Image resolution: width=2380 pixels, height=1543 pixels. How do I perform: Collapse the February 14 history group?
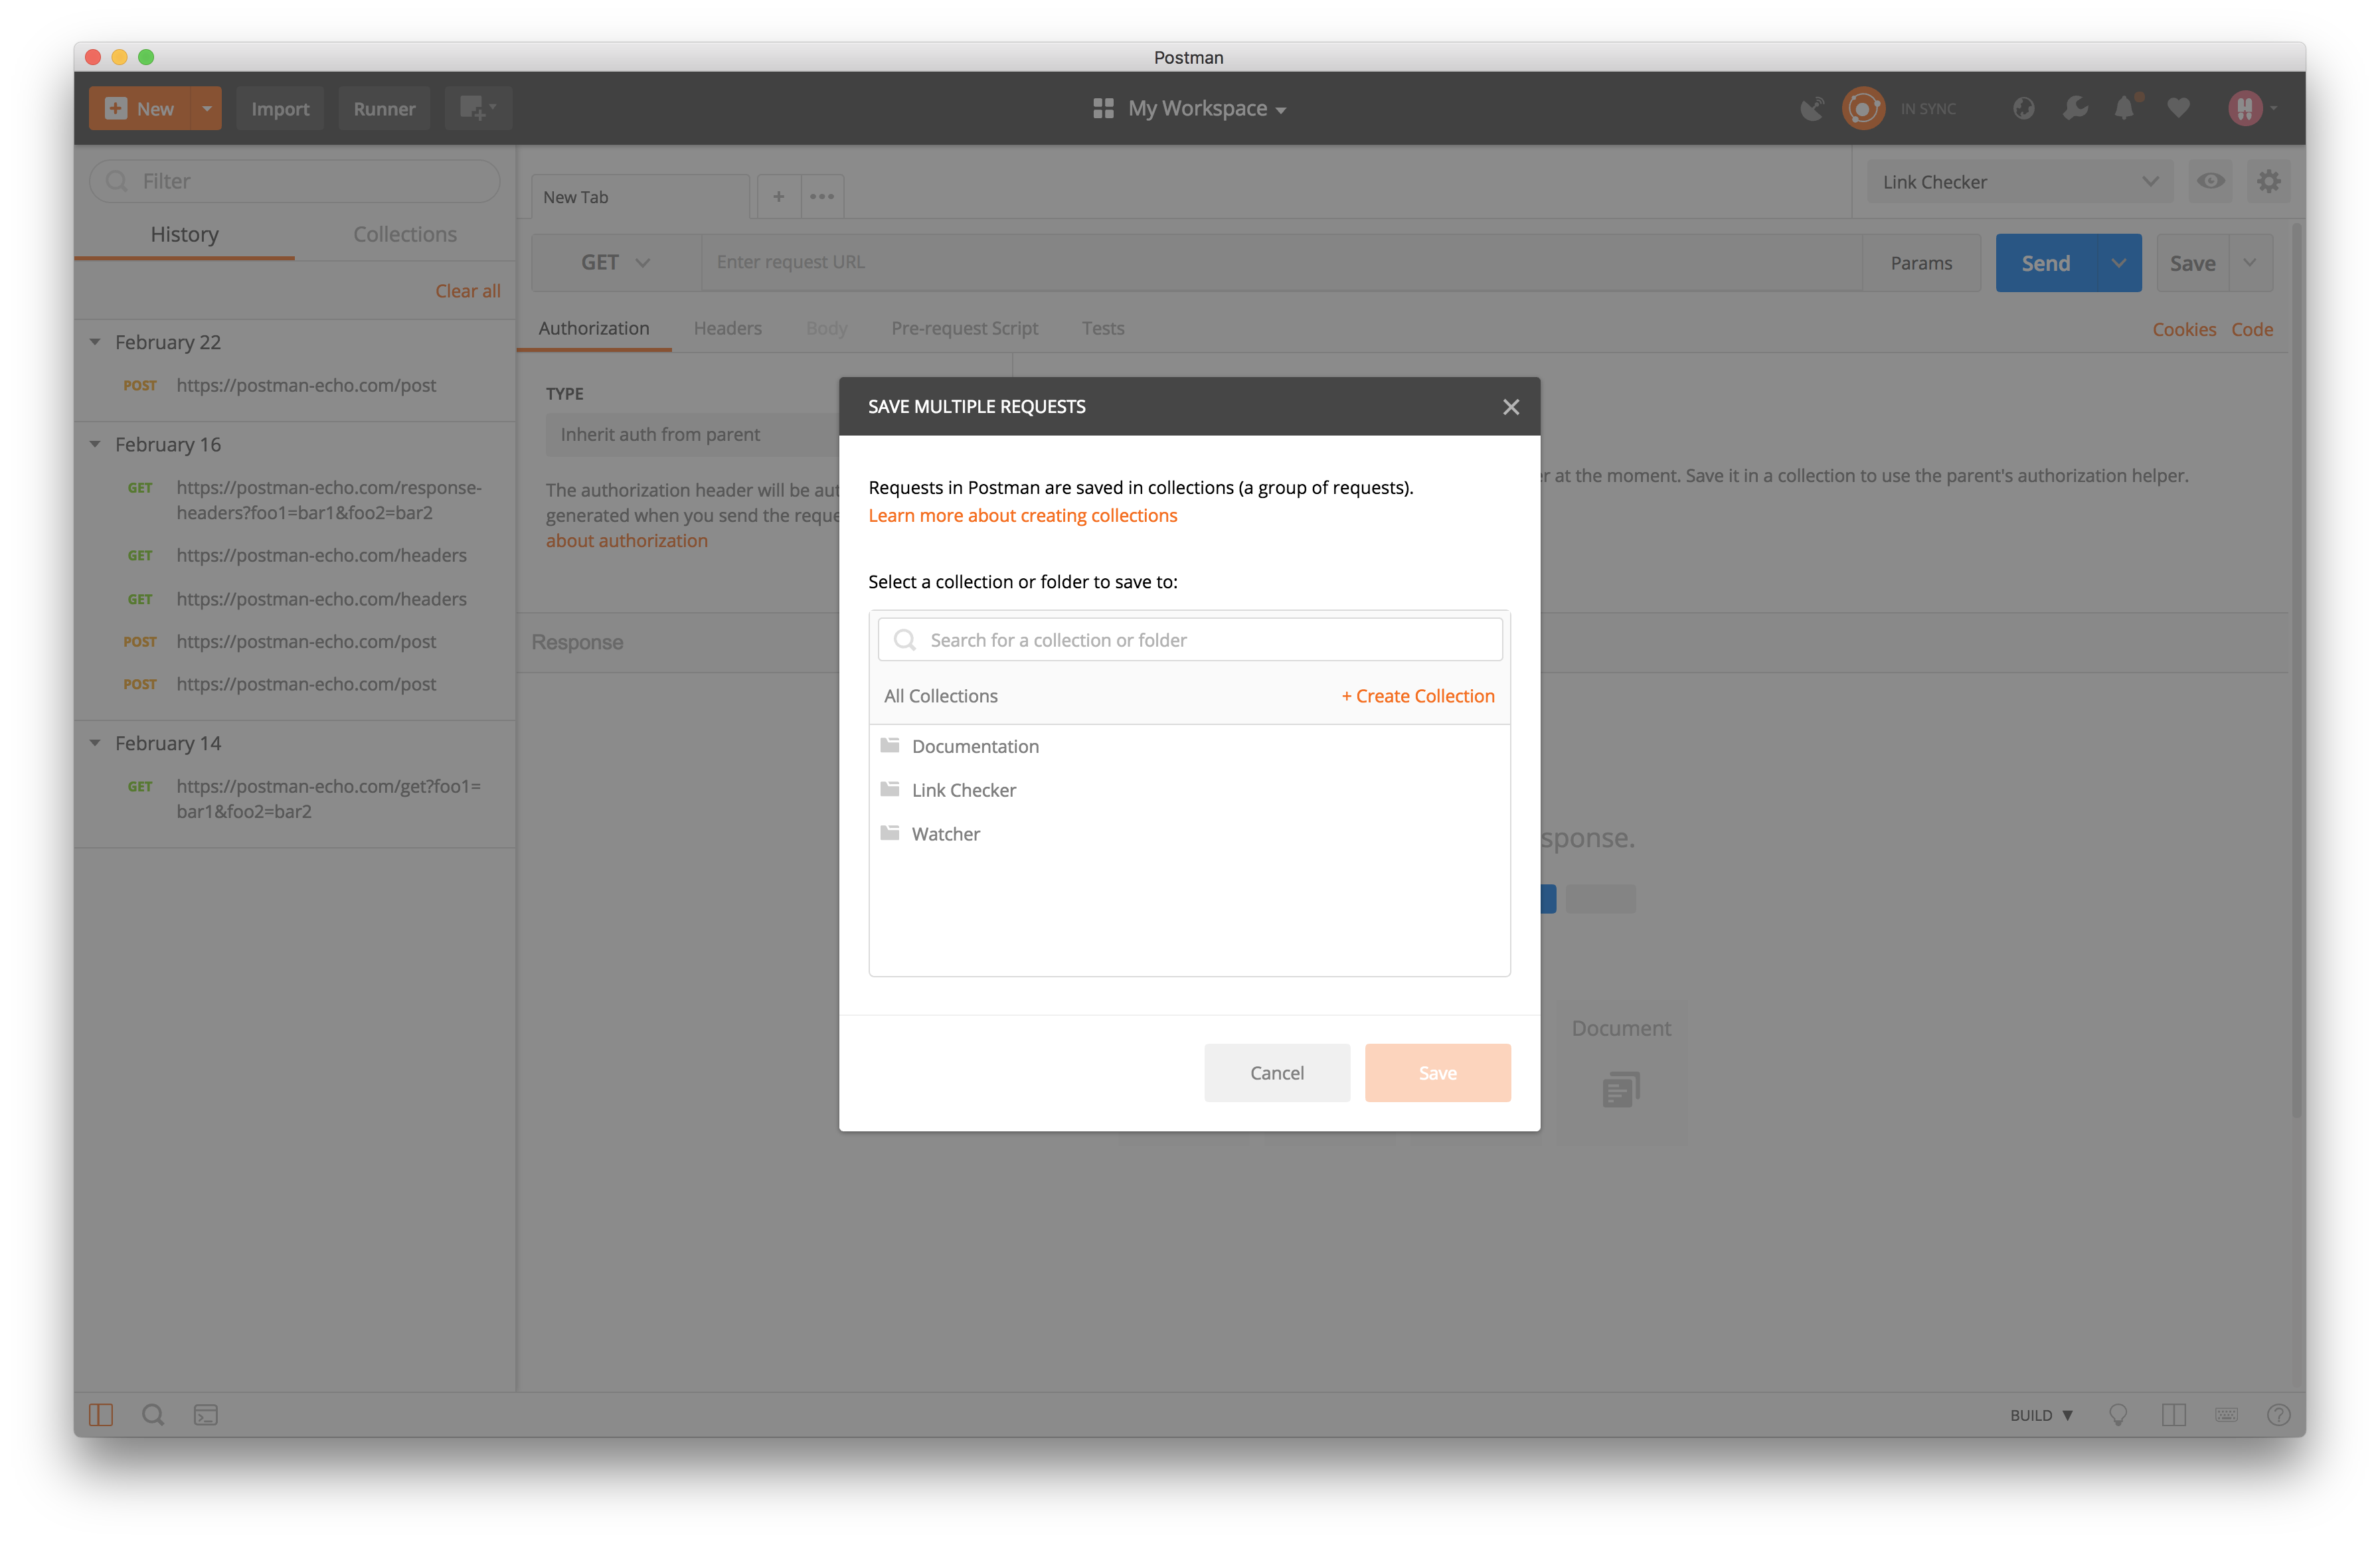coord(95,743)
